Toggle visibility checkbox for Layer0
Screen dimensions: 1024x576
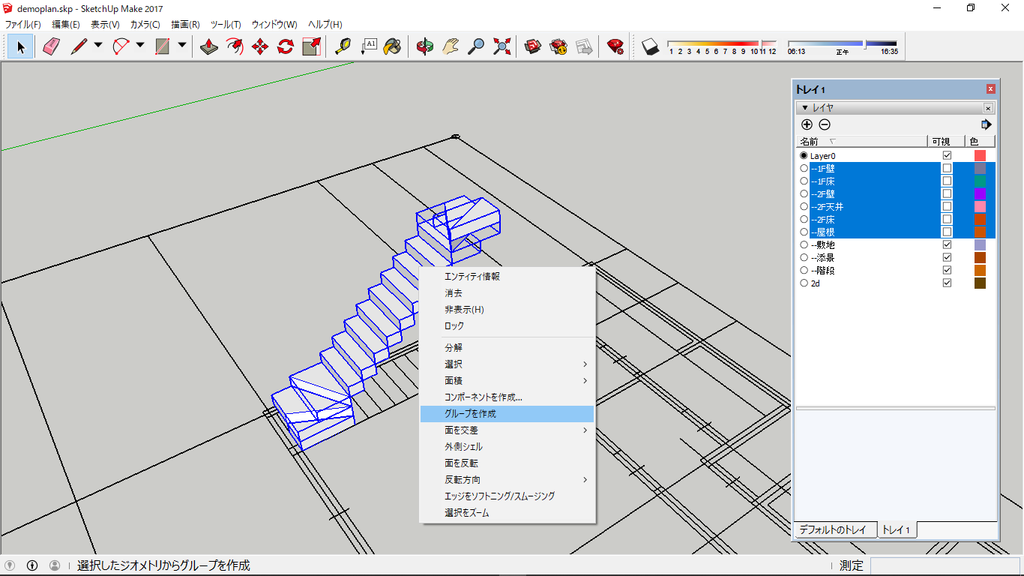[947, 155]
